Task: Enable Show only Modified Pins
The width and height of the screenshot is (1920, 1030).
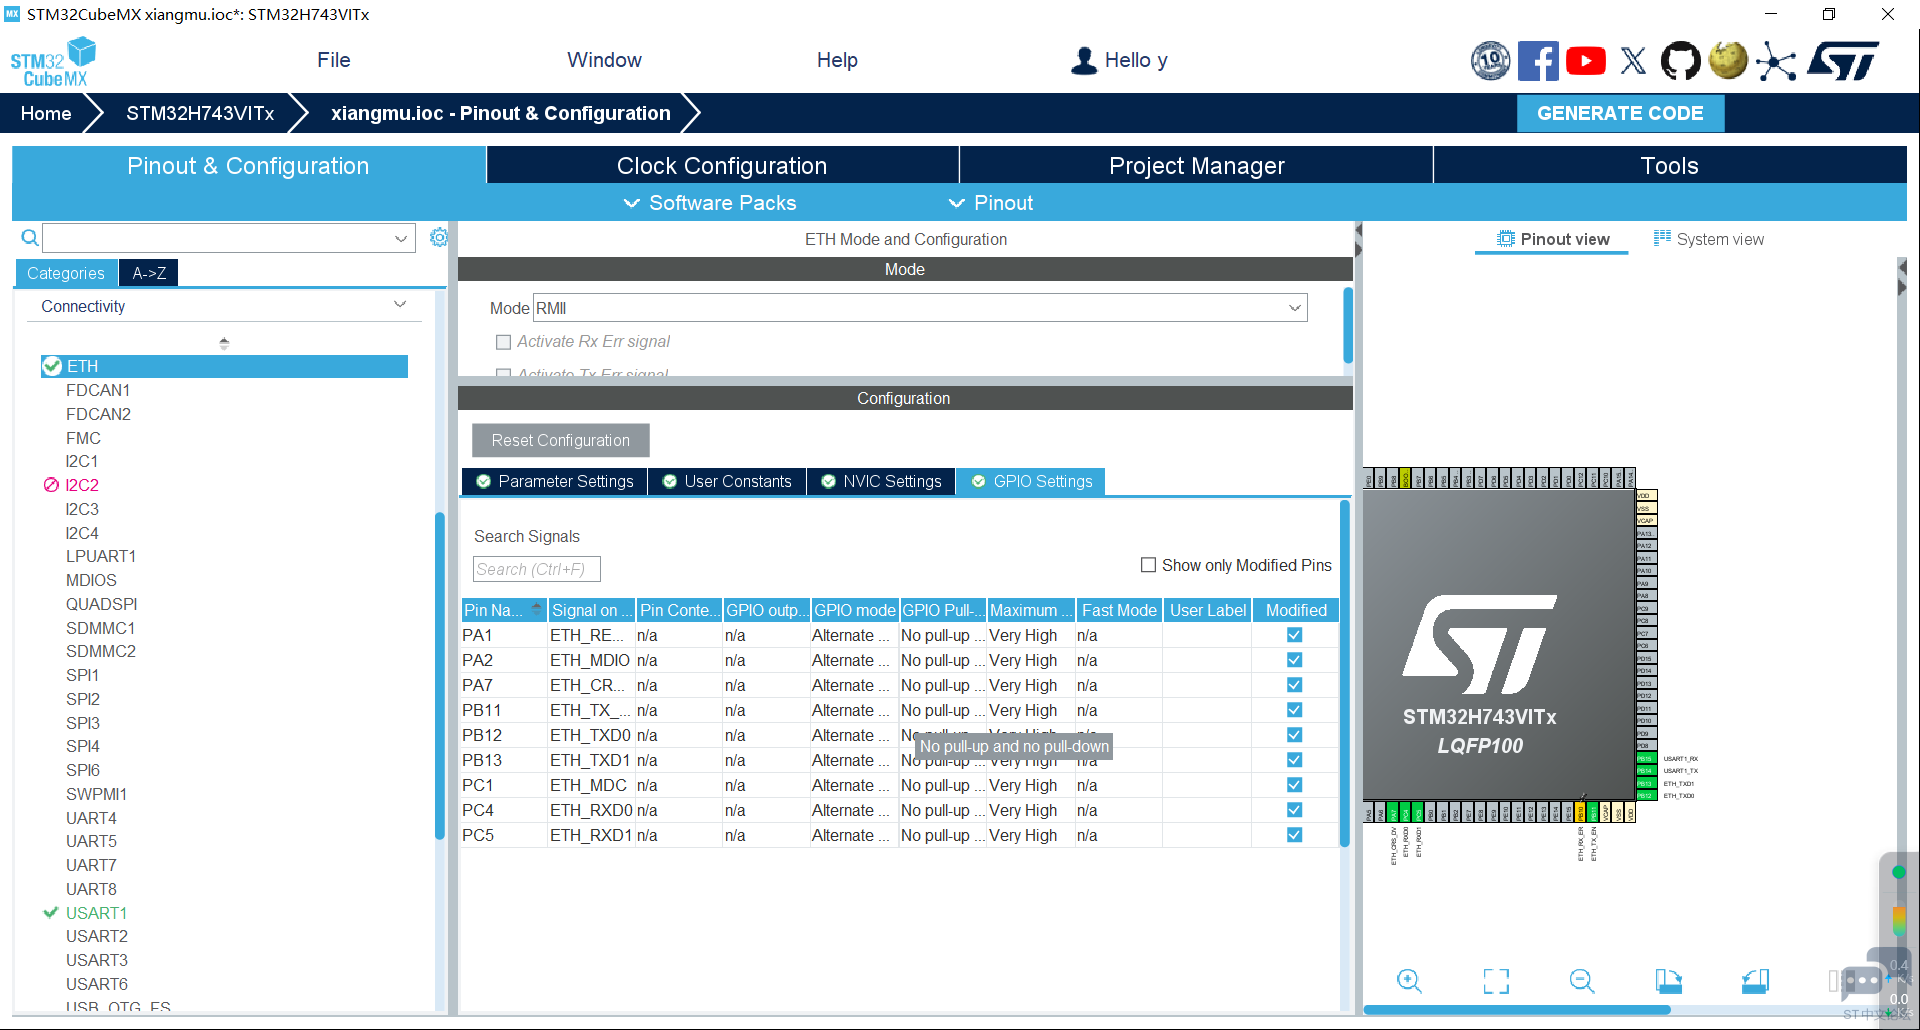Action: point(1148,565)
